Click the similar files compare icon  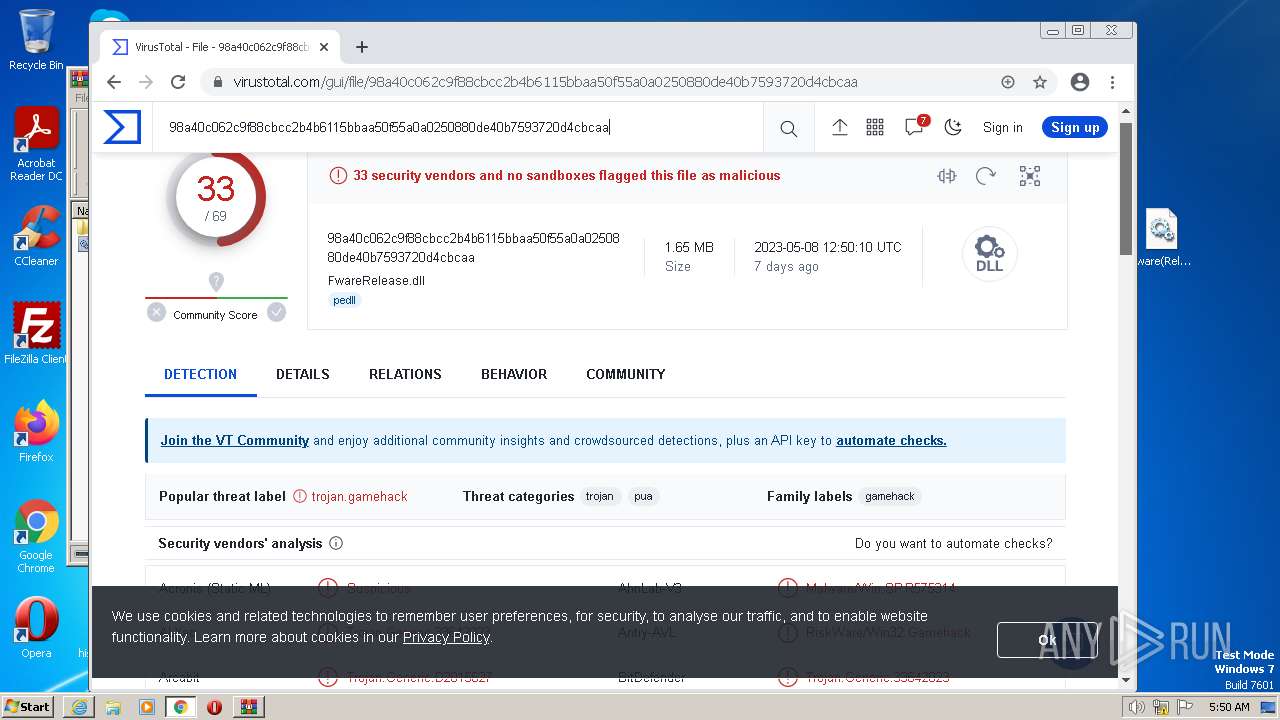947,176
